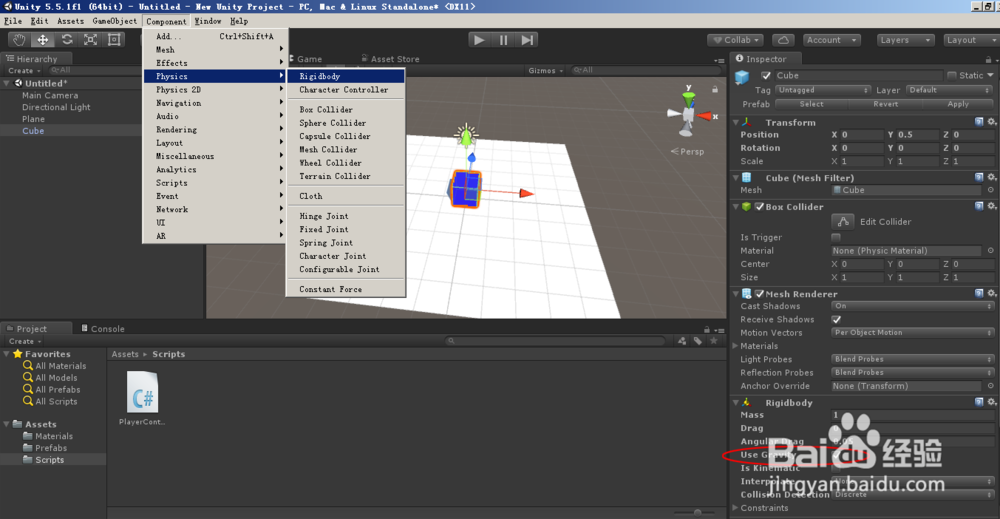Click the Edit Collider icon button
The image size is (1000, 519).
click(842, 221)
